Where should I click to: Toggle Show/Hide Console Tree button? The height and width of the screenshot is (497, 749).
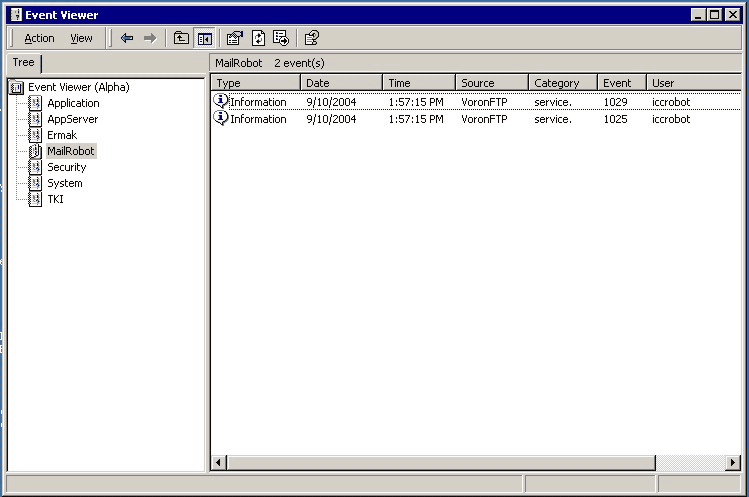coord(204,38)
